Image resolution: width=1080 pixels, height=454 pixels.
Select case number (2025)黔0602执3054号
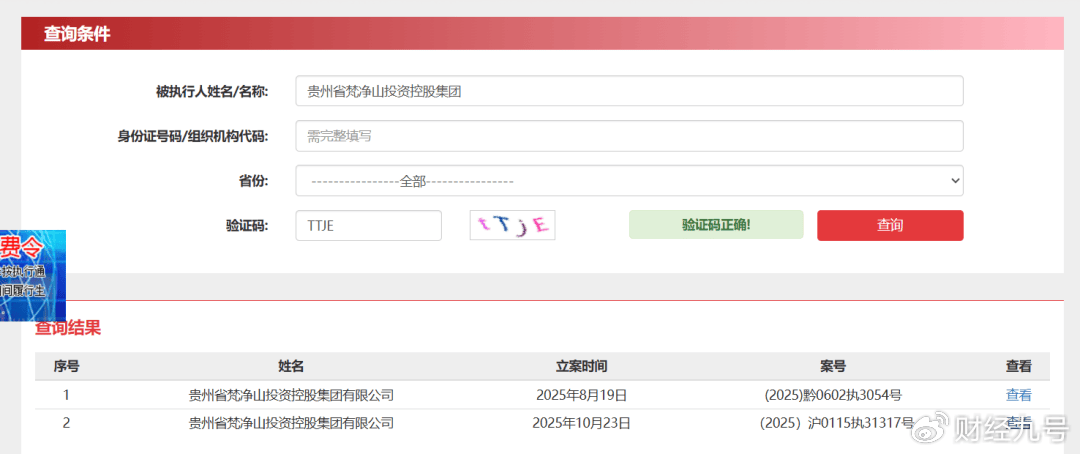coord(832,395)
